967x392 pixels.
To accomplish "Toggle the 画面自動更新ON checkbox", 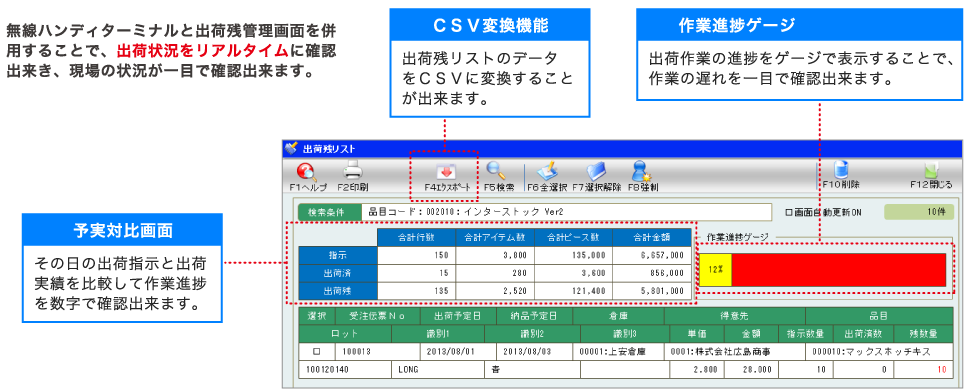I will 789,213.
